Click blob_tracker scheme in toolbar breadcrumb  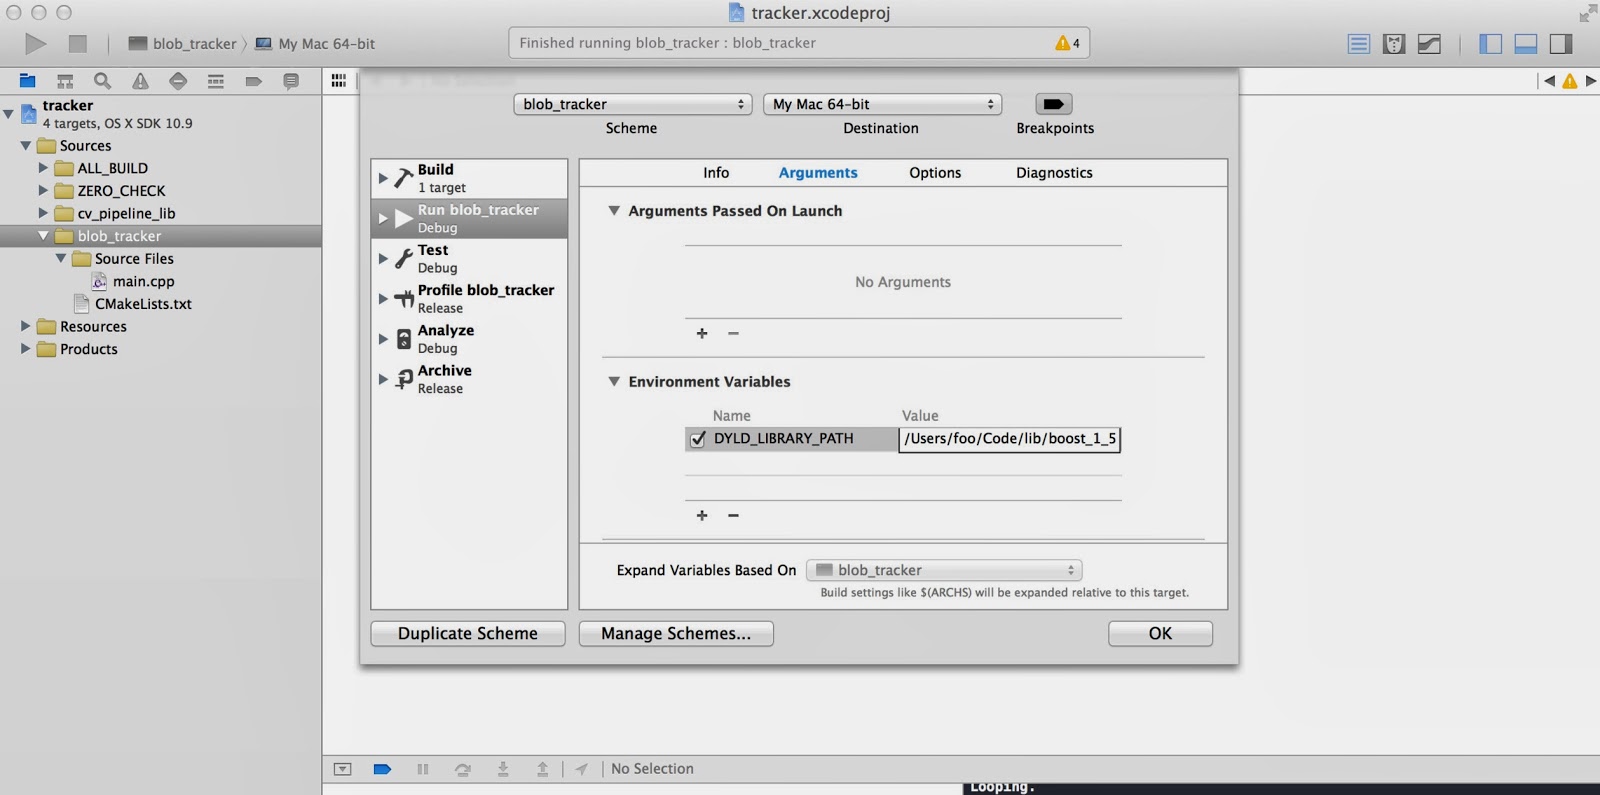coord(182,44)
